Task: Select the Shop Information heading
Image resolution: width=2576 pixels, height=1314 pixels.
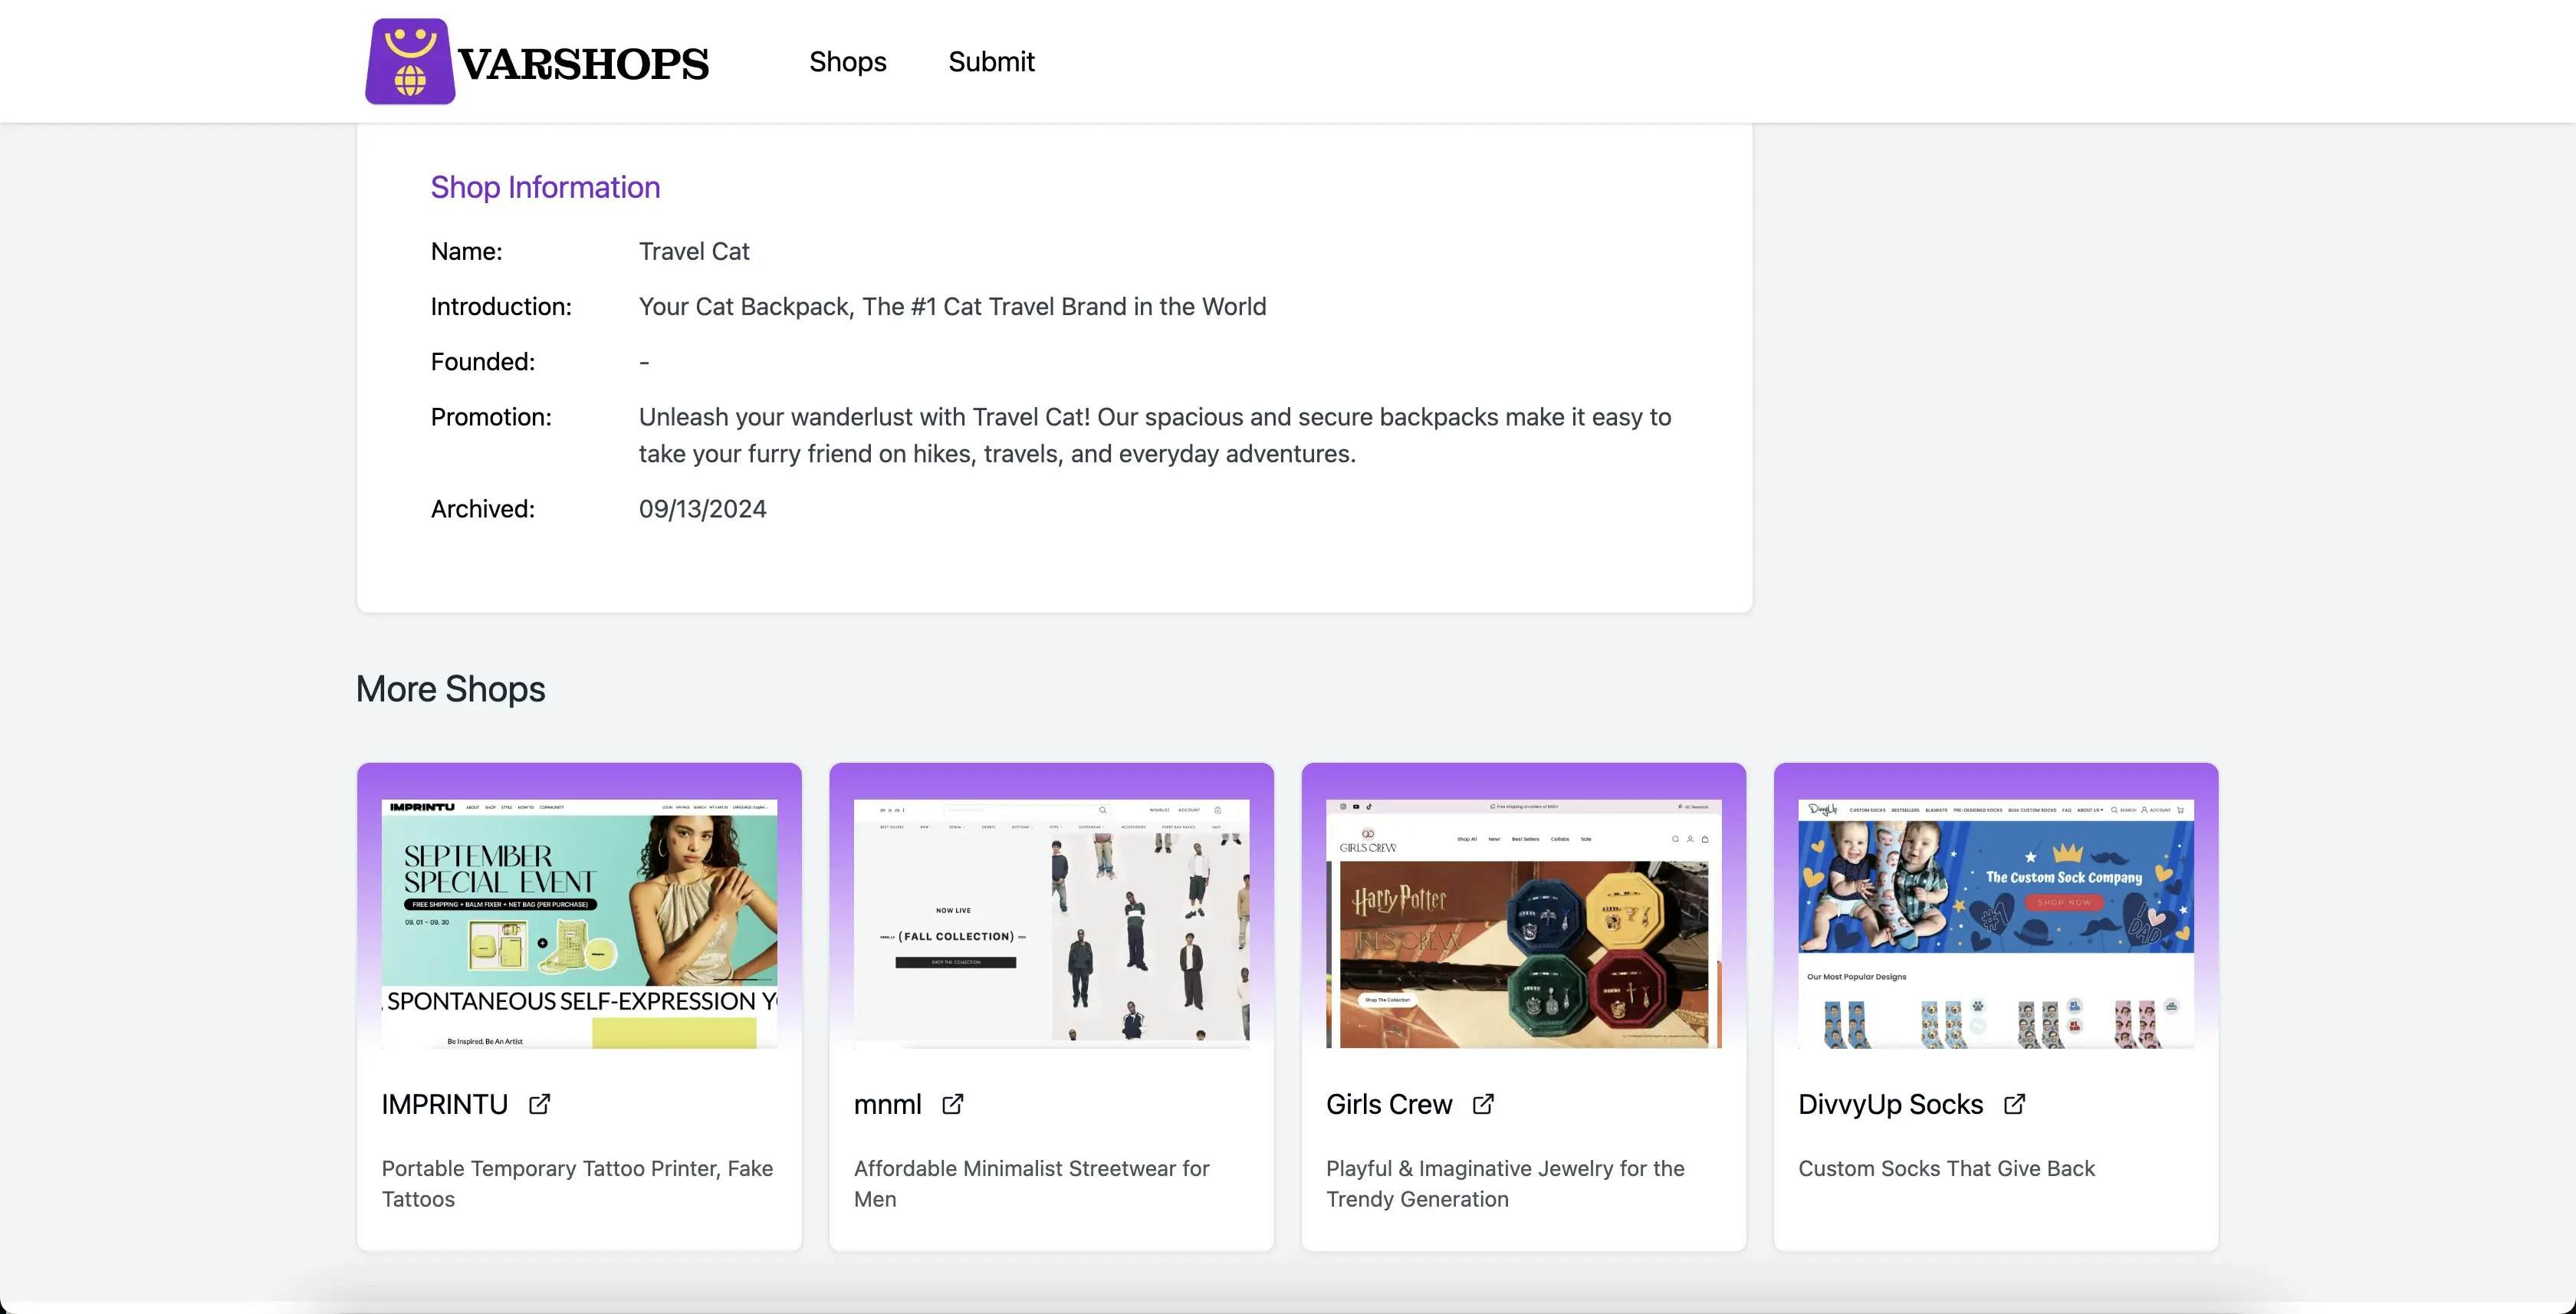Action: [545, 187]
